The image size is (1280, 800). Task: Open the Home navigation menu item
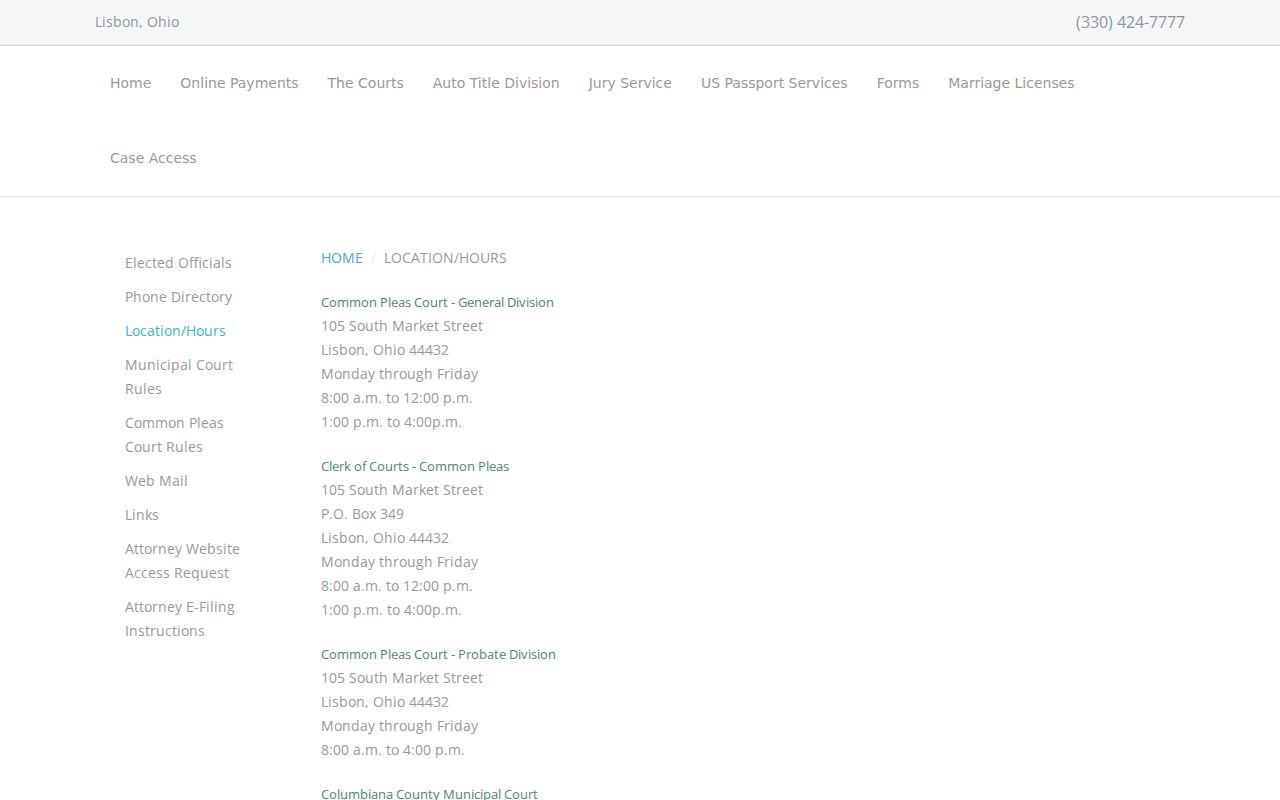pyautogui.click(x=130, y=83)
